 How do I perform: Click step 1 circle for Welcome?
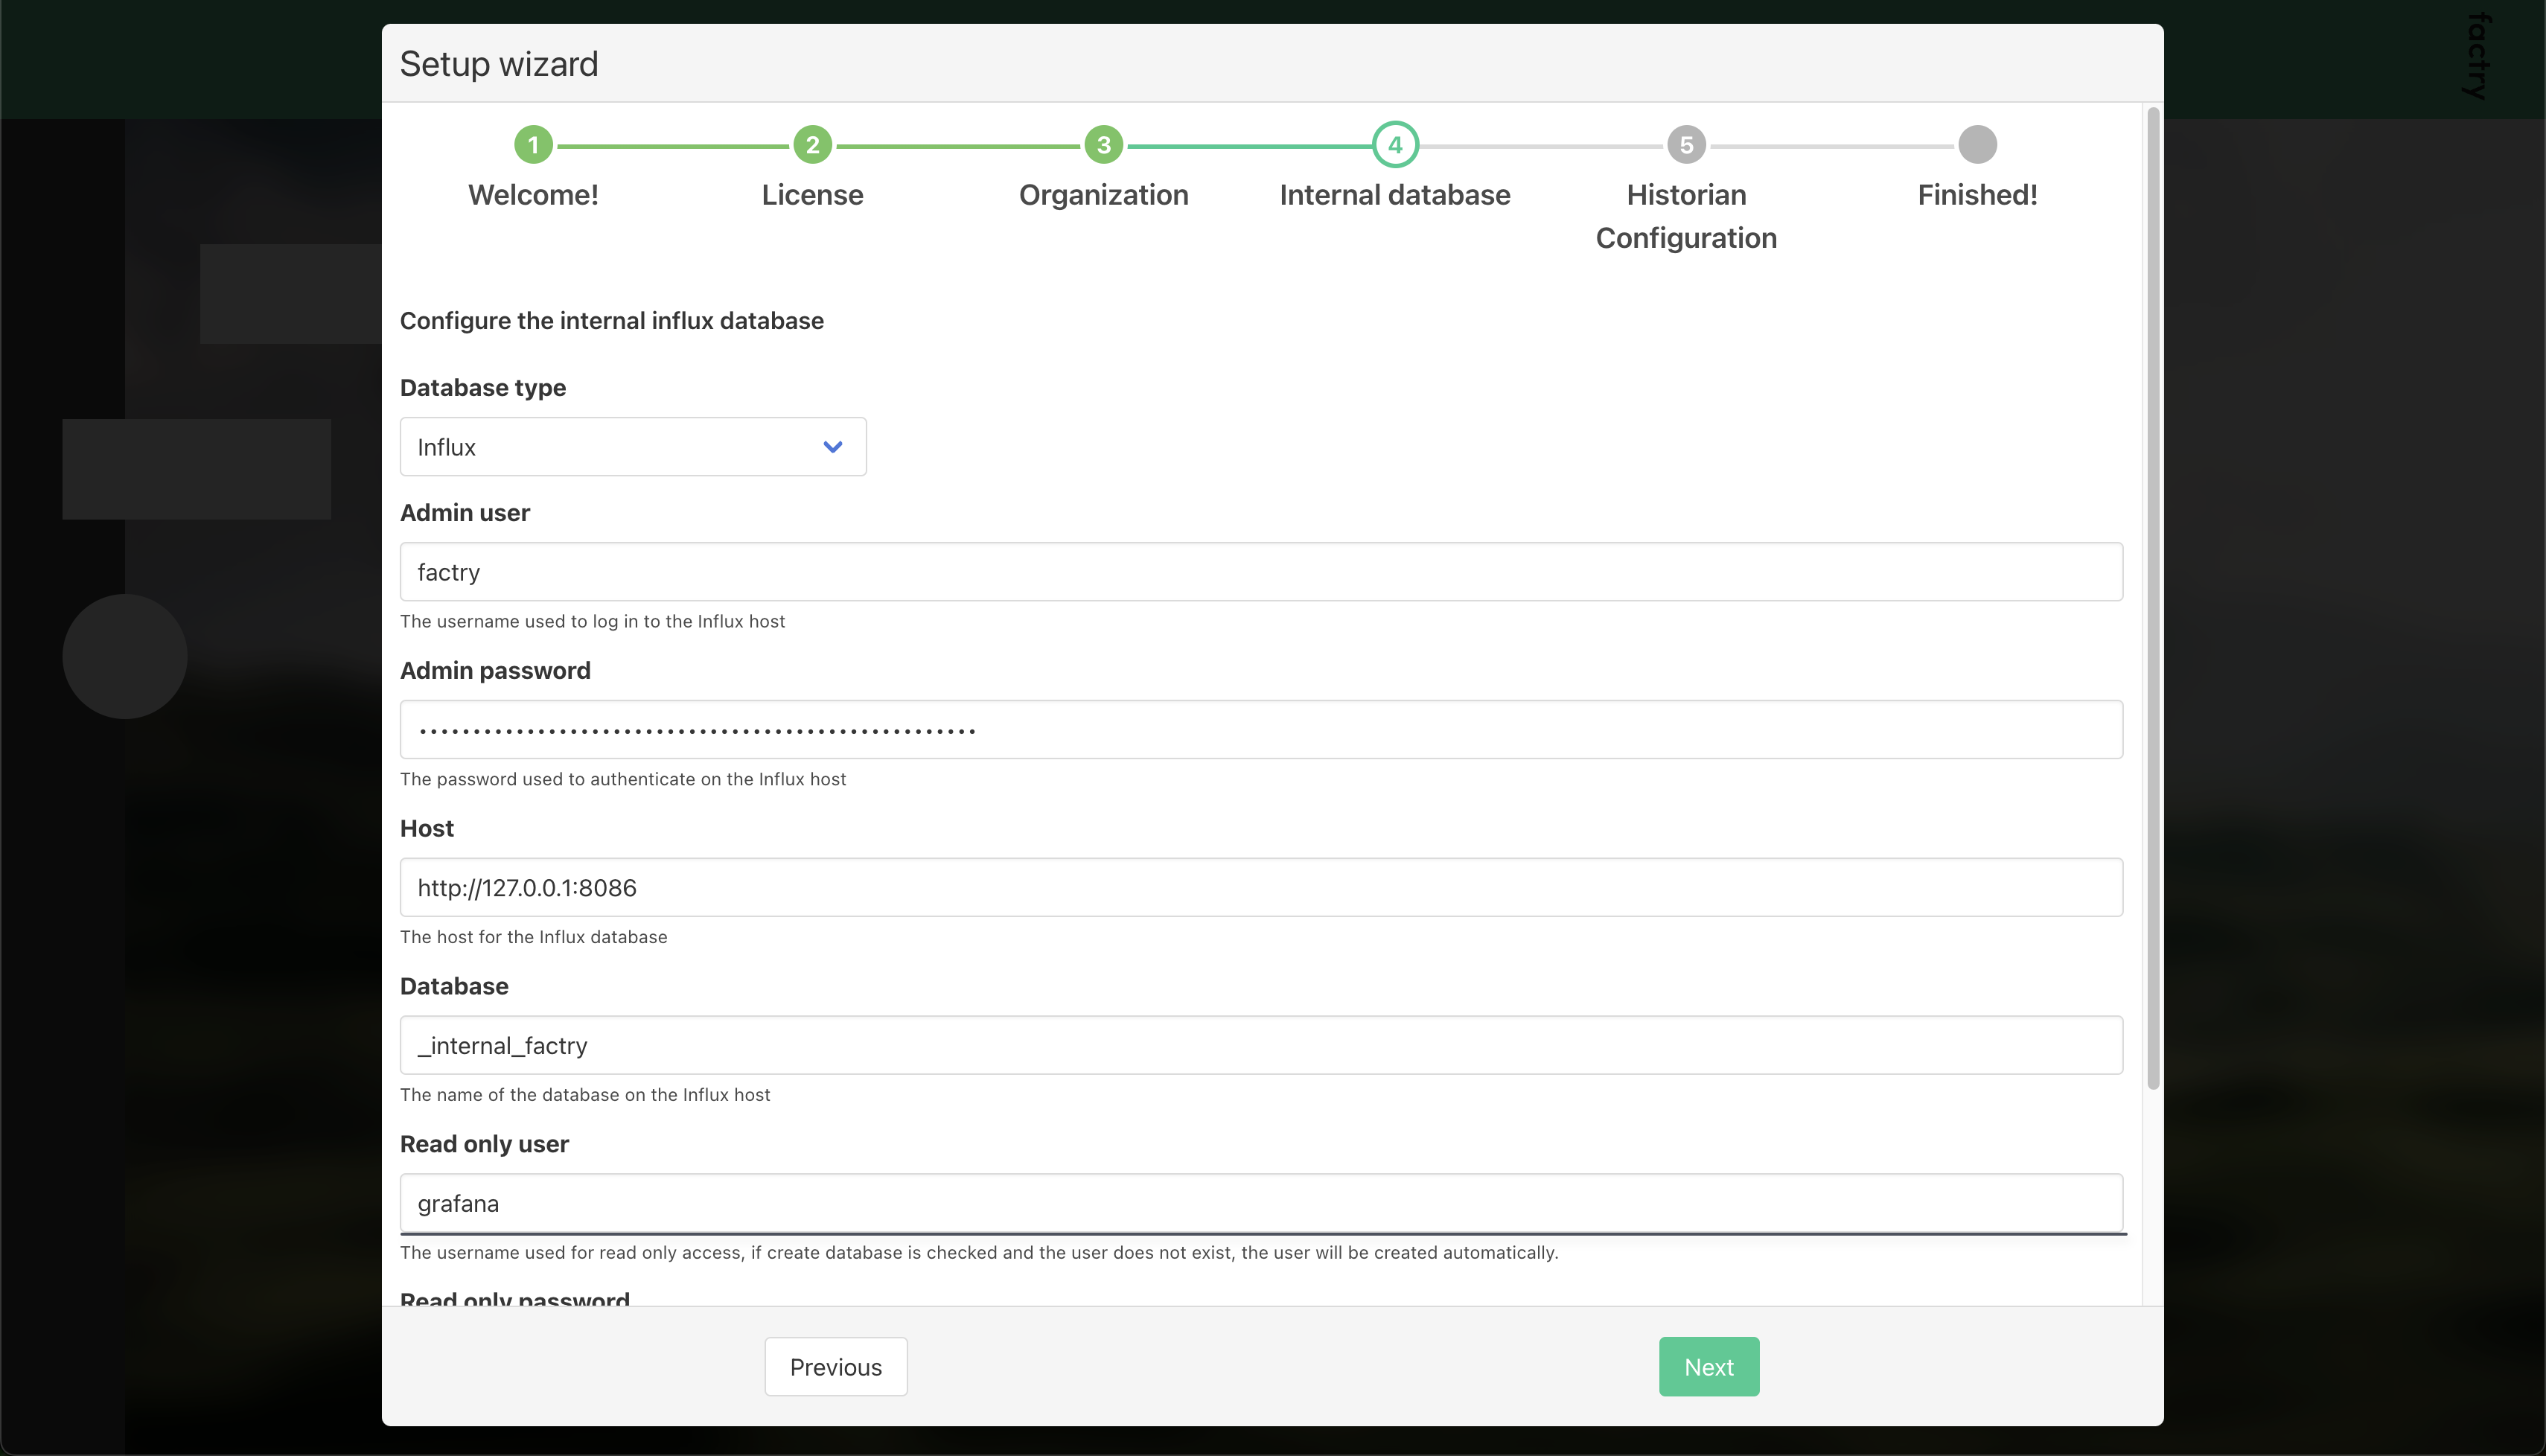click(x=533, y=145)
